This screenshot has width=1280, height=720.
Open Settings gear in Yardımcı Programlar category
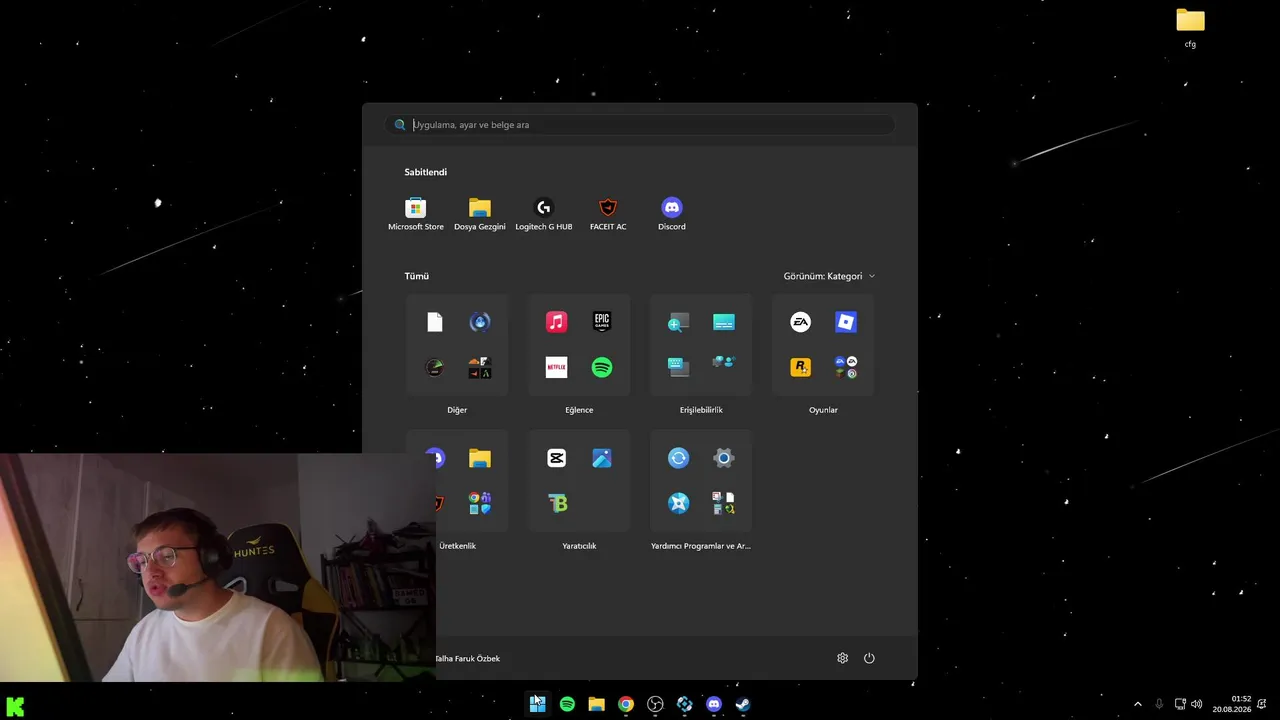click(724, 458)
